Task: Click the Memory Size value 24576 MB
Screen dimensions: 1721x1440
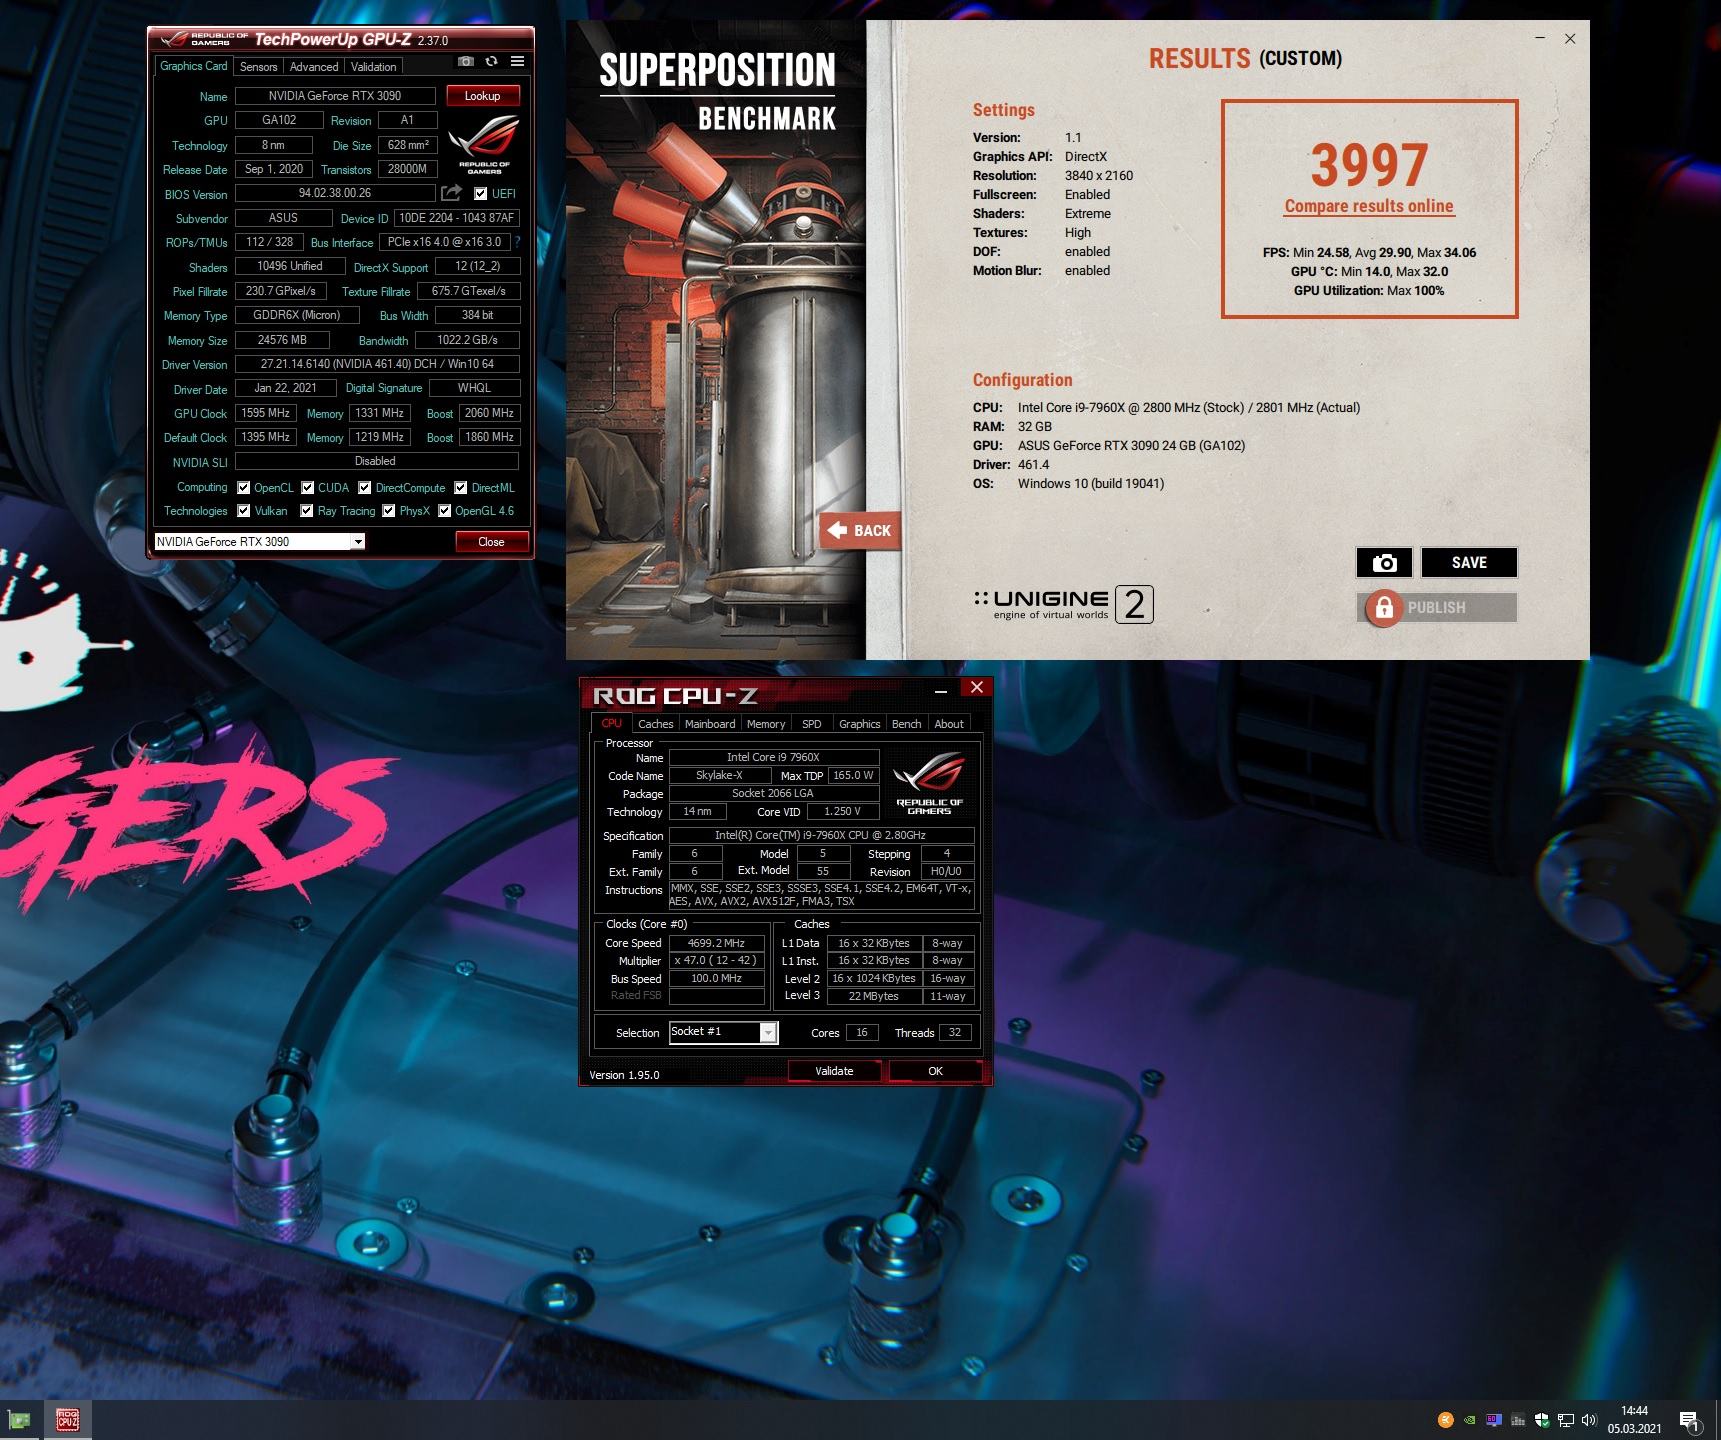Action: (x=282, y=340)
